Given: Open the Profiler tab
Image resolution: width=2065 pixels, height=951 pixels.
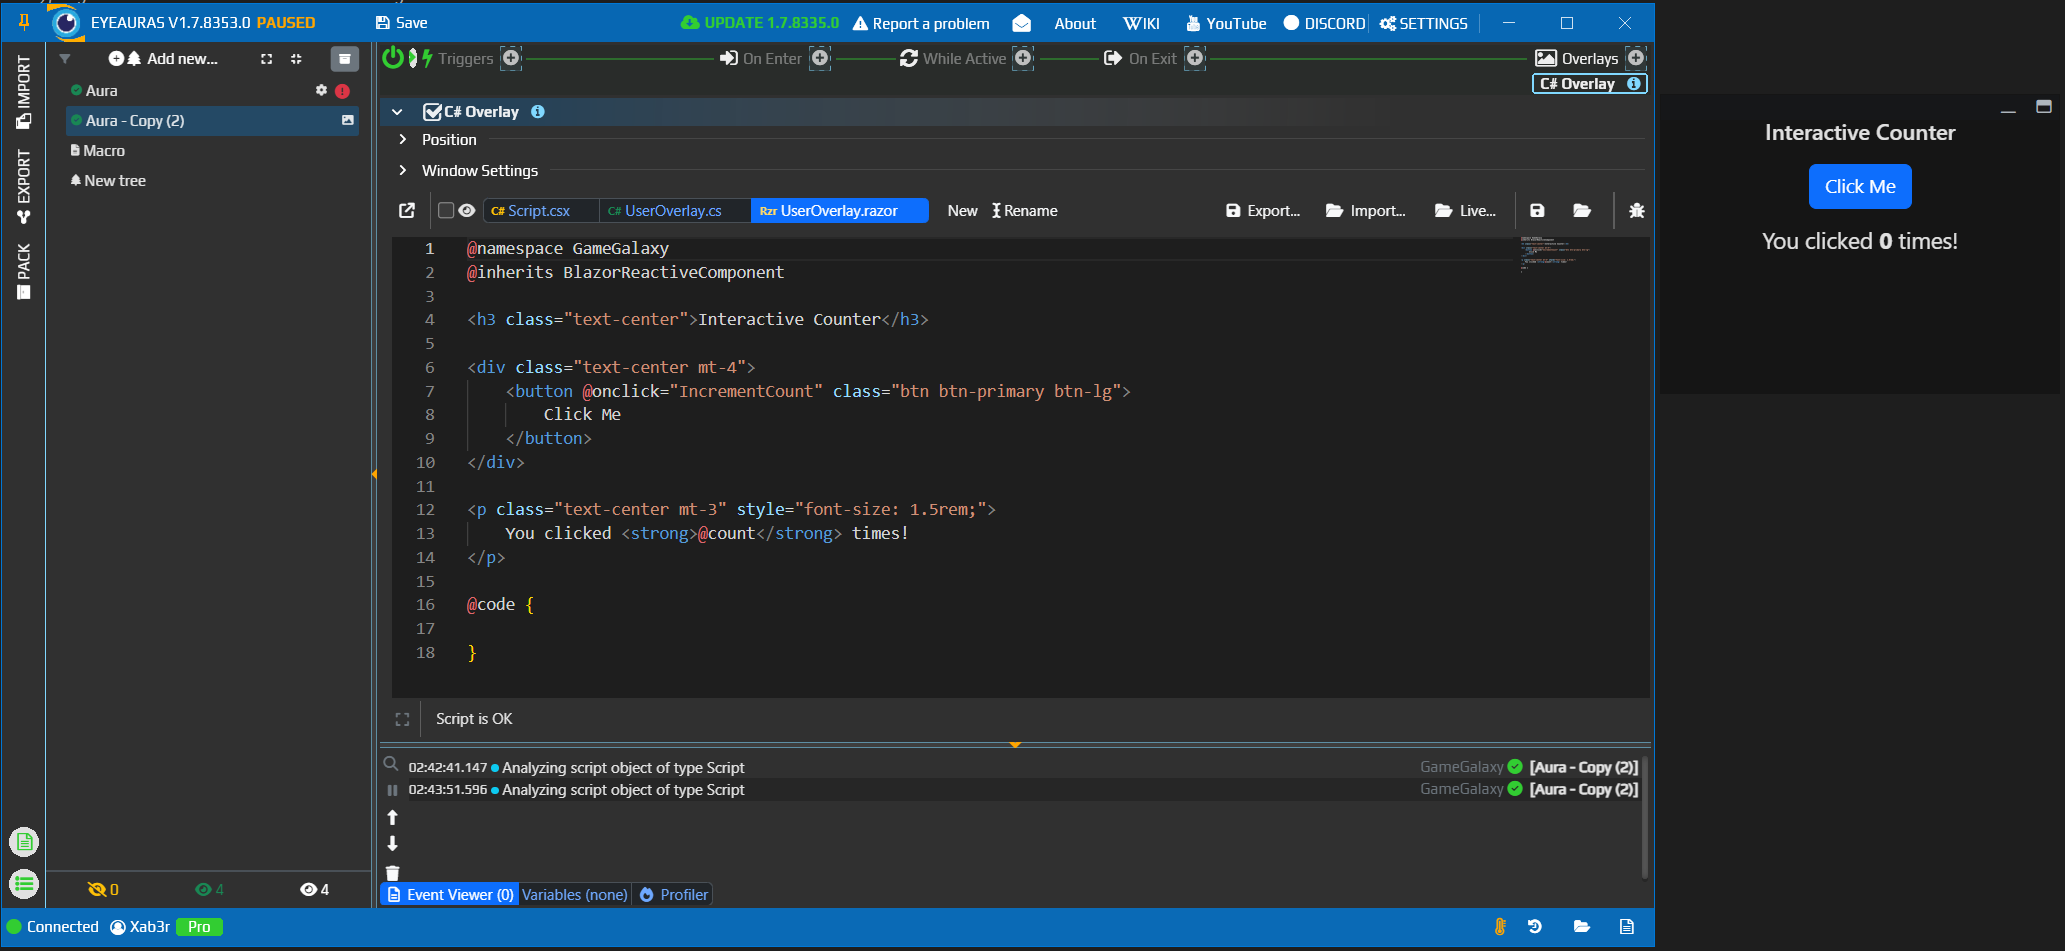Looking at the screenshot, I should coord(674,895).
